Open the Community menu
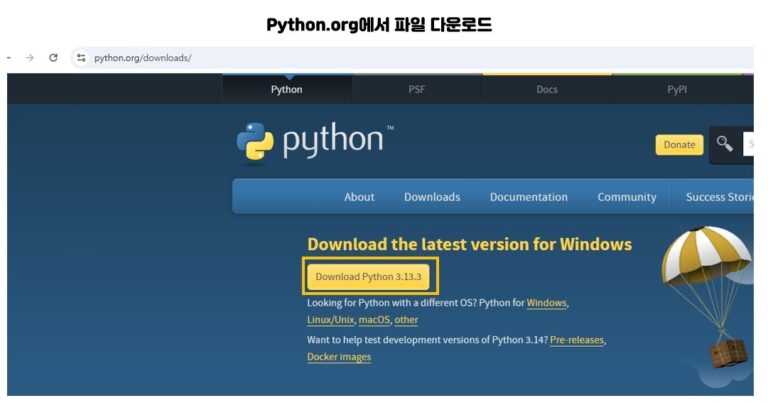 [626, 197]
